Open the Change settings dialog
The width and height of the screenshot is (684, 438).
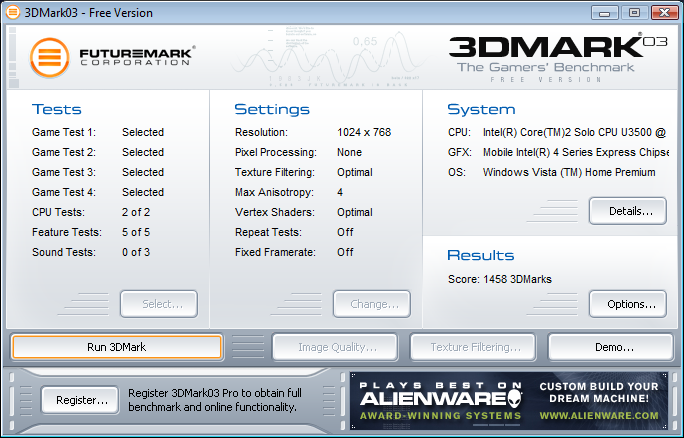372,304
